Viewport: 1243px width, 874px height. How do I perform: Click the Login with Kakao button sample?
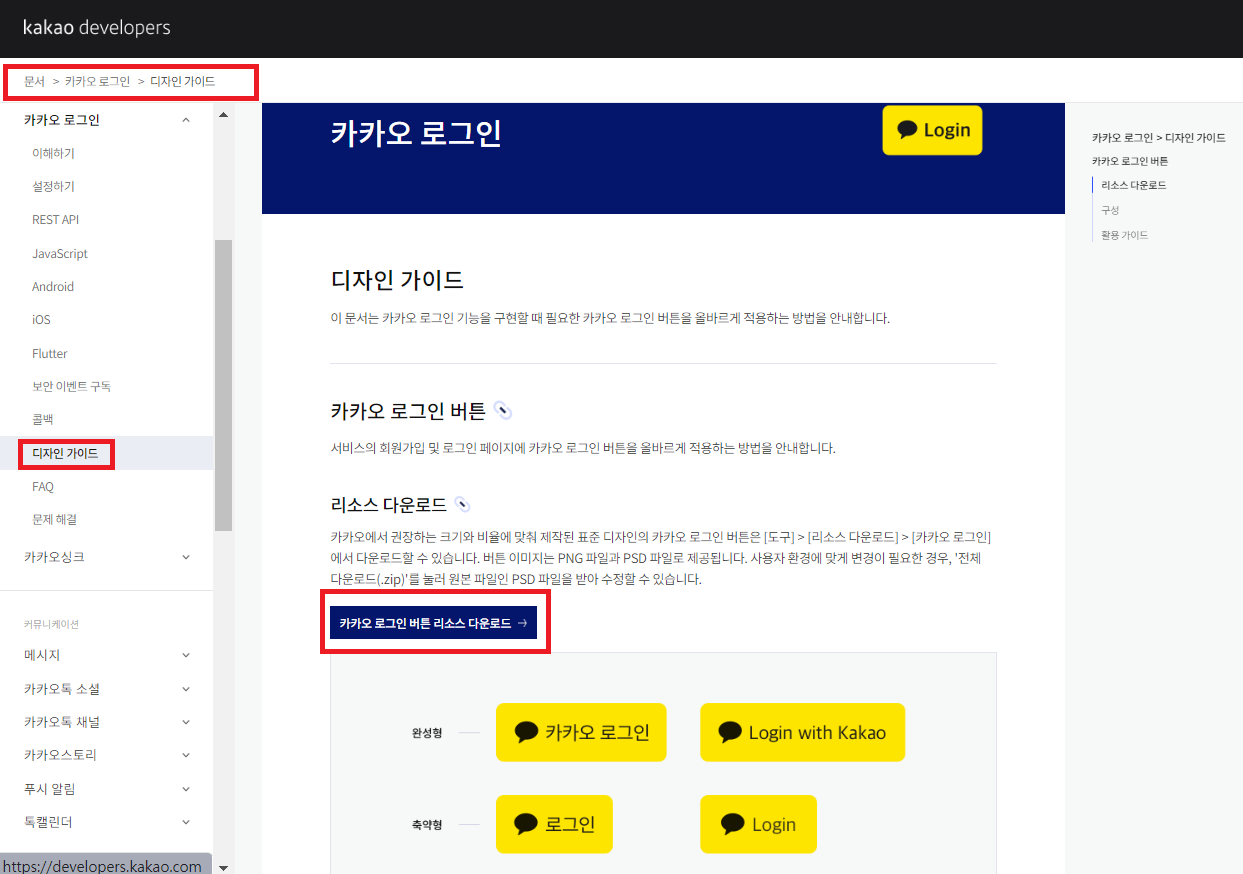pyautogui.click(x=802, y=732)
